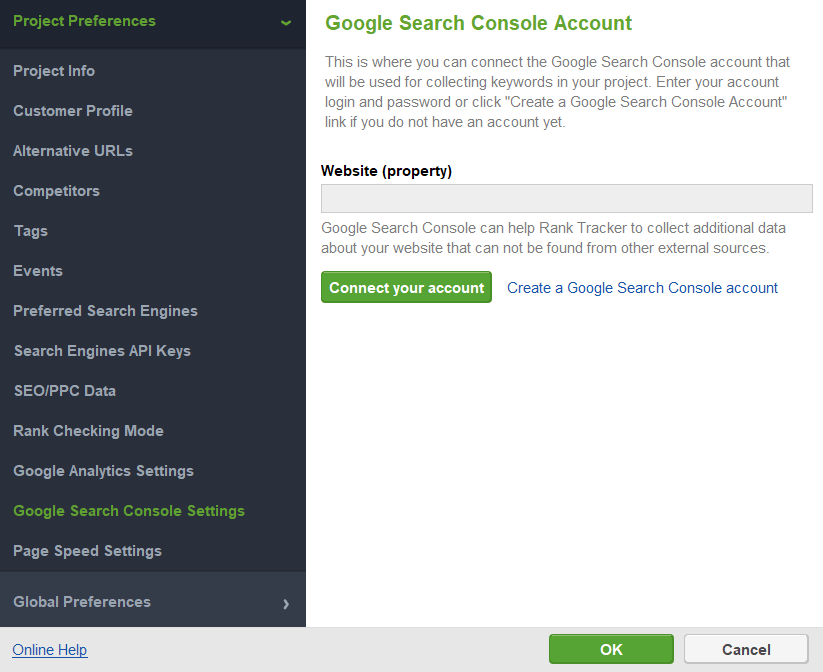
Task: Open Customer Profile settings
Action: click(73, 111)
